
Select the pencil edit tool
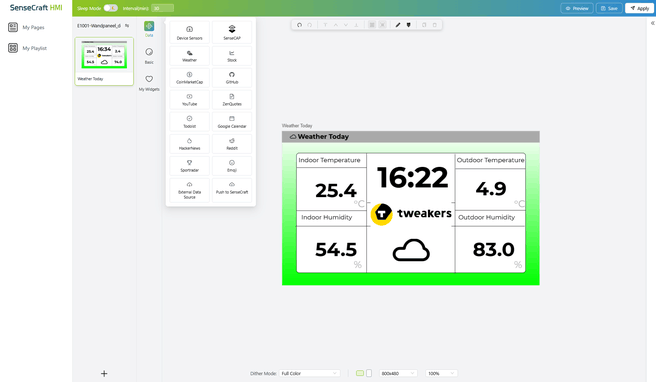pyautogui.click(x=398, y=25)
